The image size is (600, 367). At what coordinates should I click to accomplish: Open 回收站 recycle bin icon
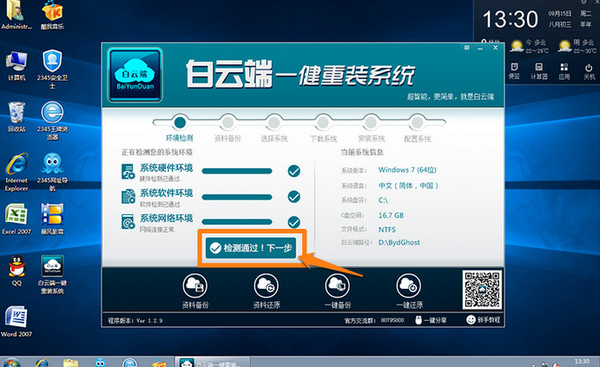pyautogui.click(x=16, y=116)
